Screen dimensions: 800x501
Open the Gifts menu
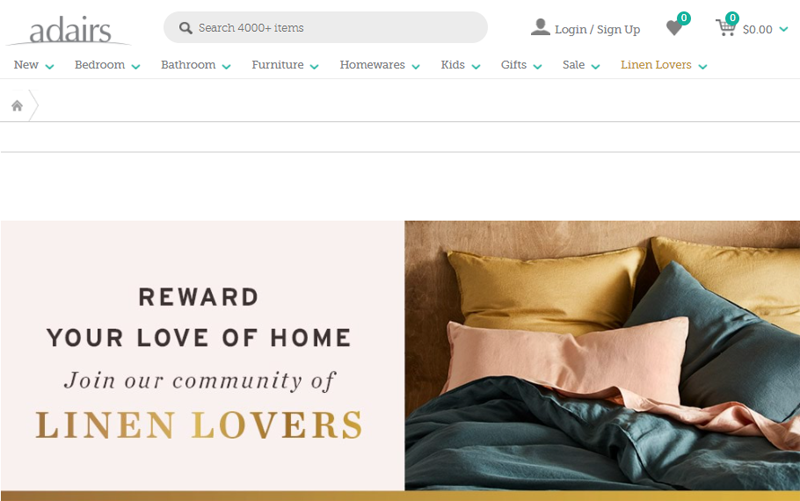(514, 65)
